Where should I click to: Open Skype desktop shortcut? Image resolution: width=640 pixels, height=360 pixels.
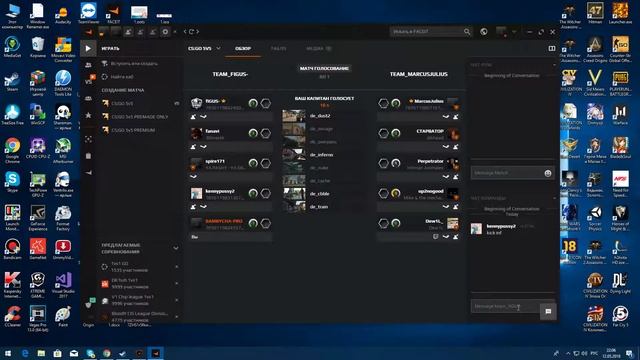pyautogui.click(x=12, y=182)
